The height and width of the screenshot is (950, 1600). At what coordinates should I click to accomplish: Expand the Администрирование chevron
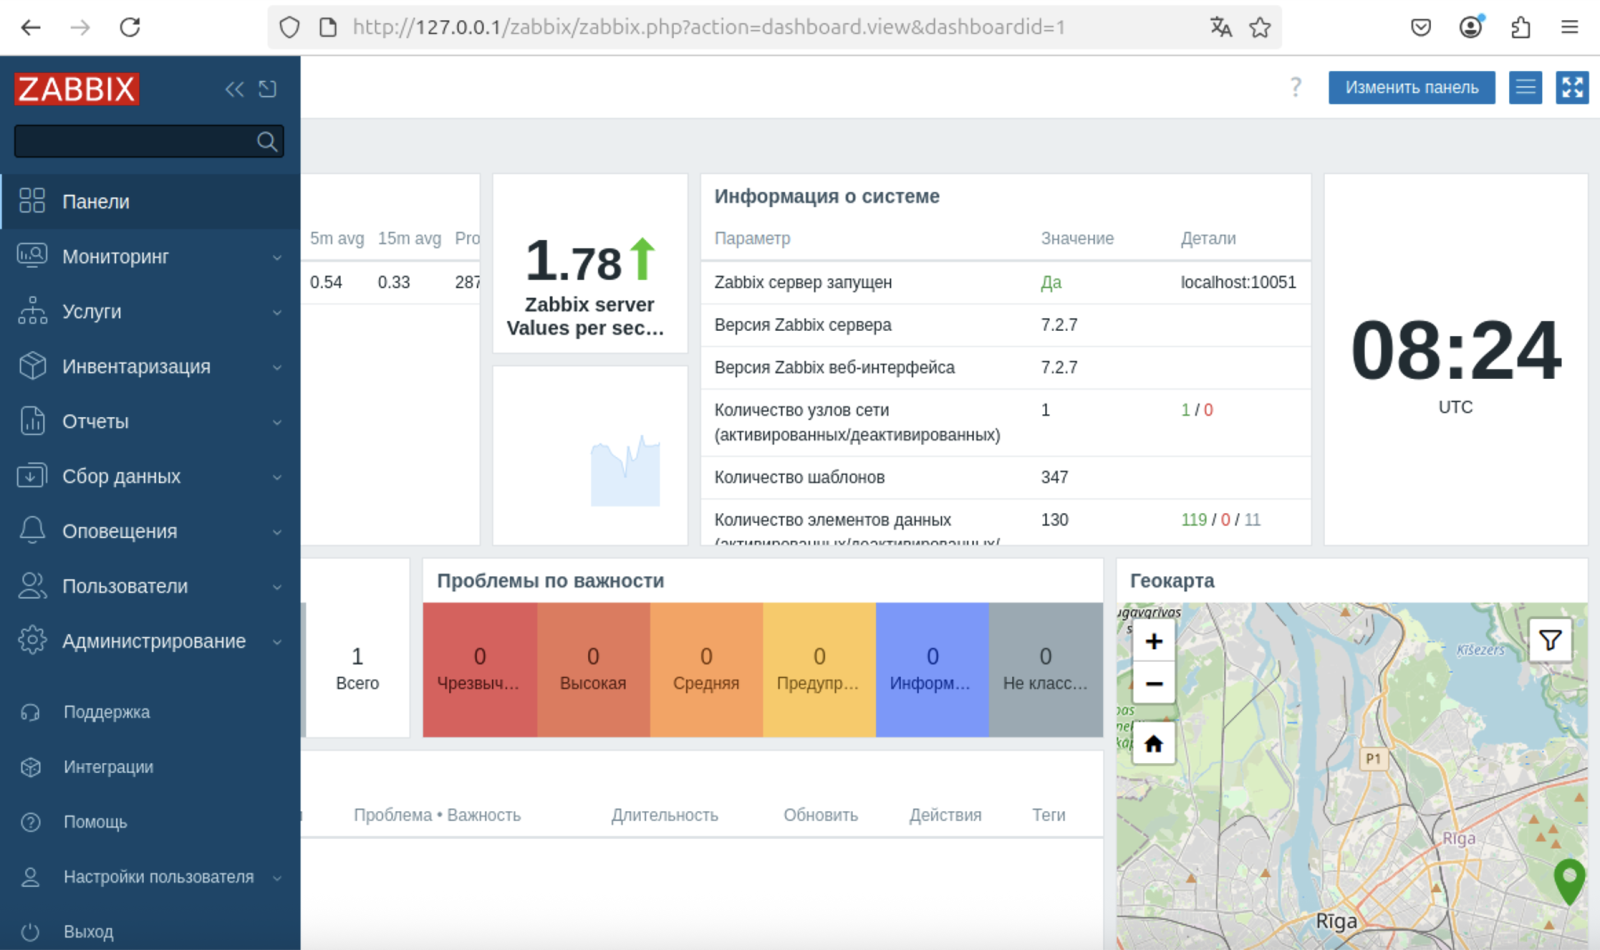pos(277,642)
